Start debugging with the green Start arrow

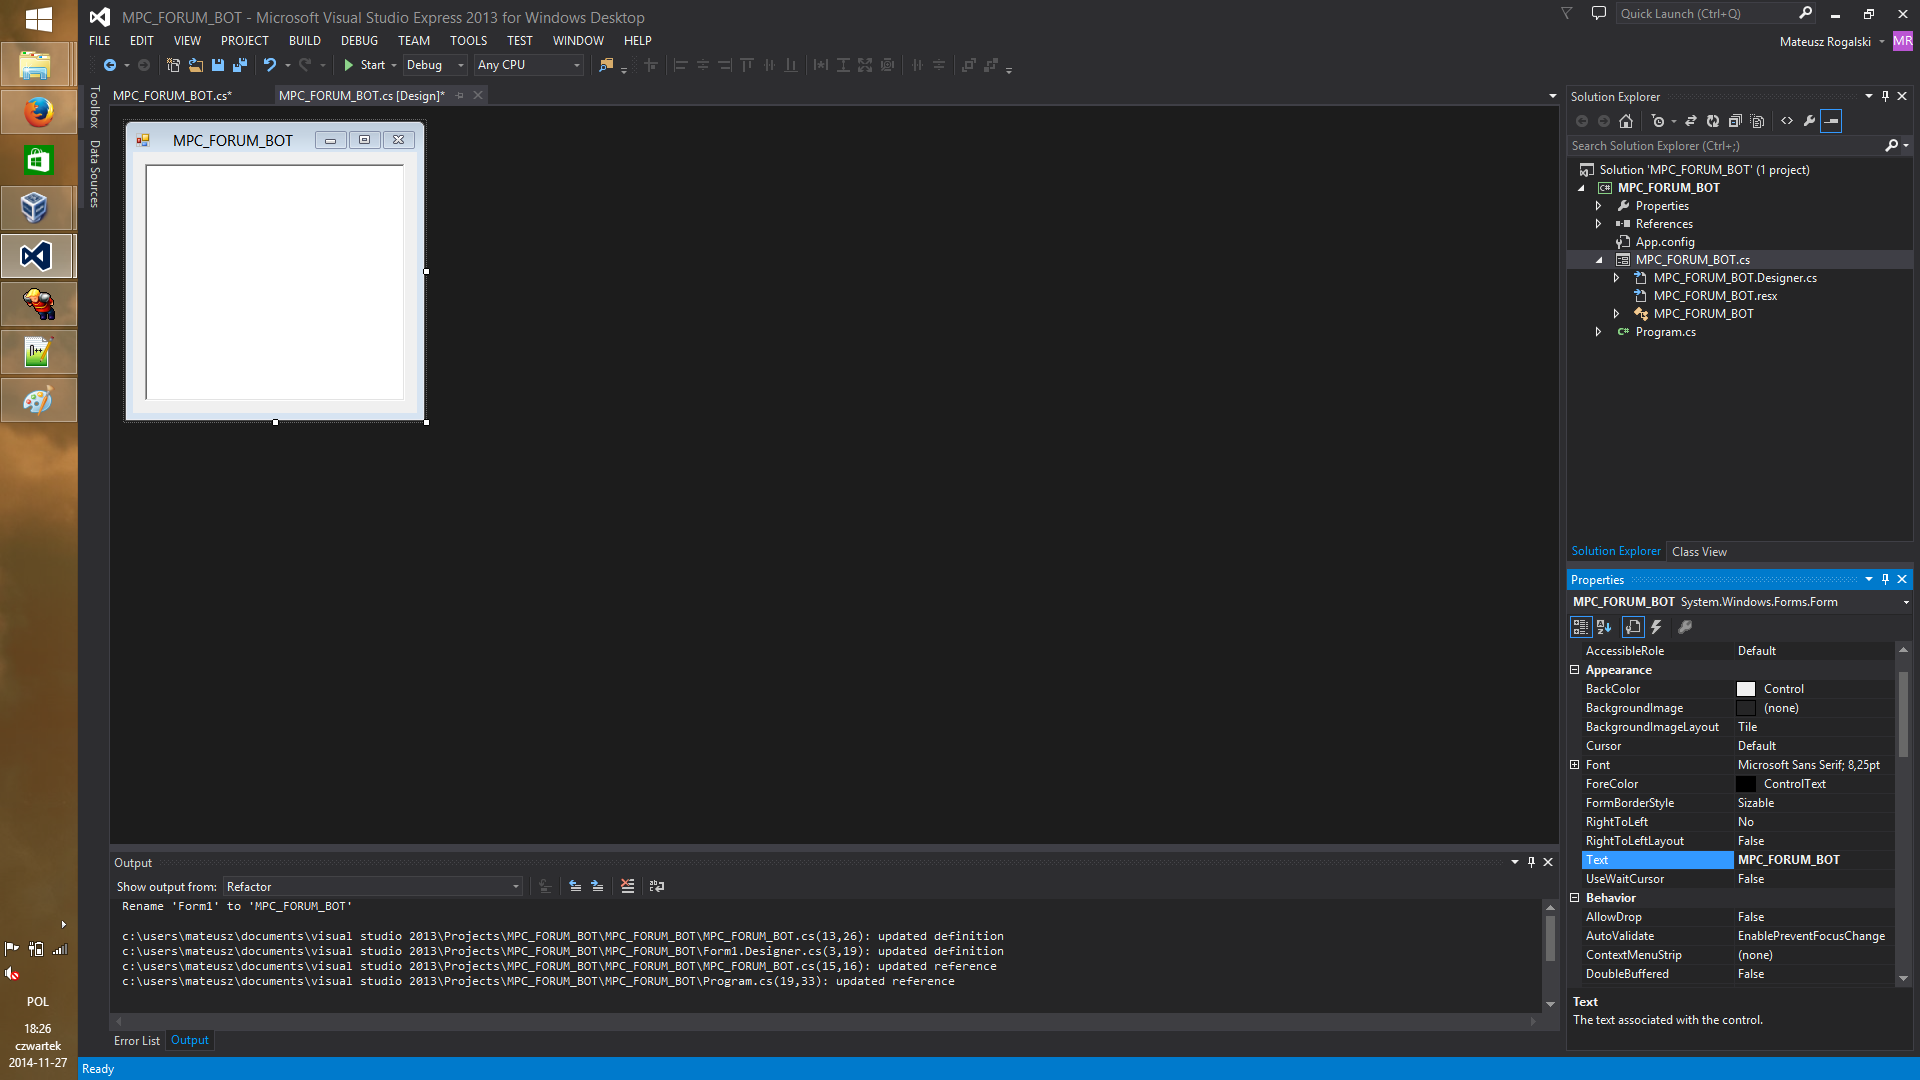[349, 65]
